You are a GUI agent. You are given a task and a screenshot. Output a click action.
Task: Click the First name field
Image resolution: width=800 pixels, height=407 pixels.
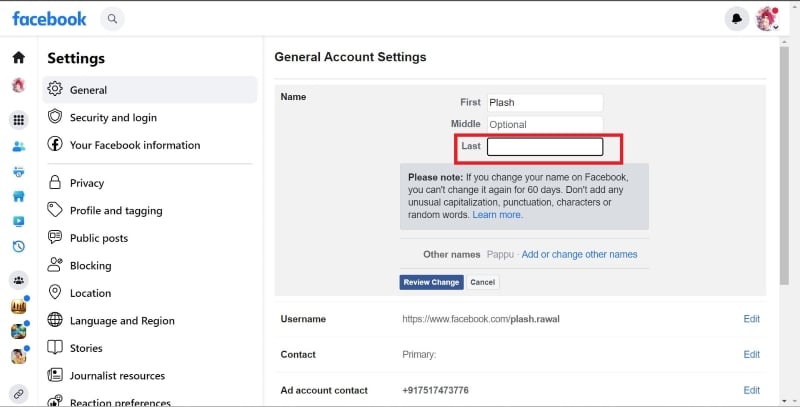pos(545,103)
